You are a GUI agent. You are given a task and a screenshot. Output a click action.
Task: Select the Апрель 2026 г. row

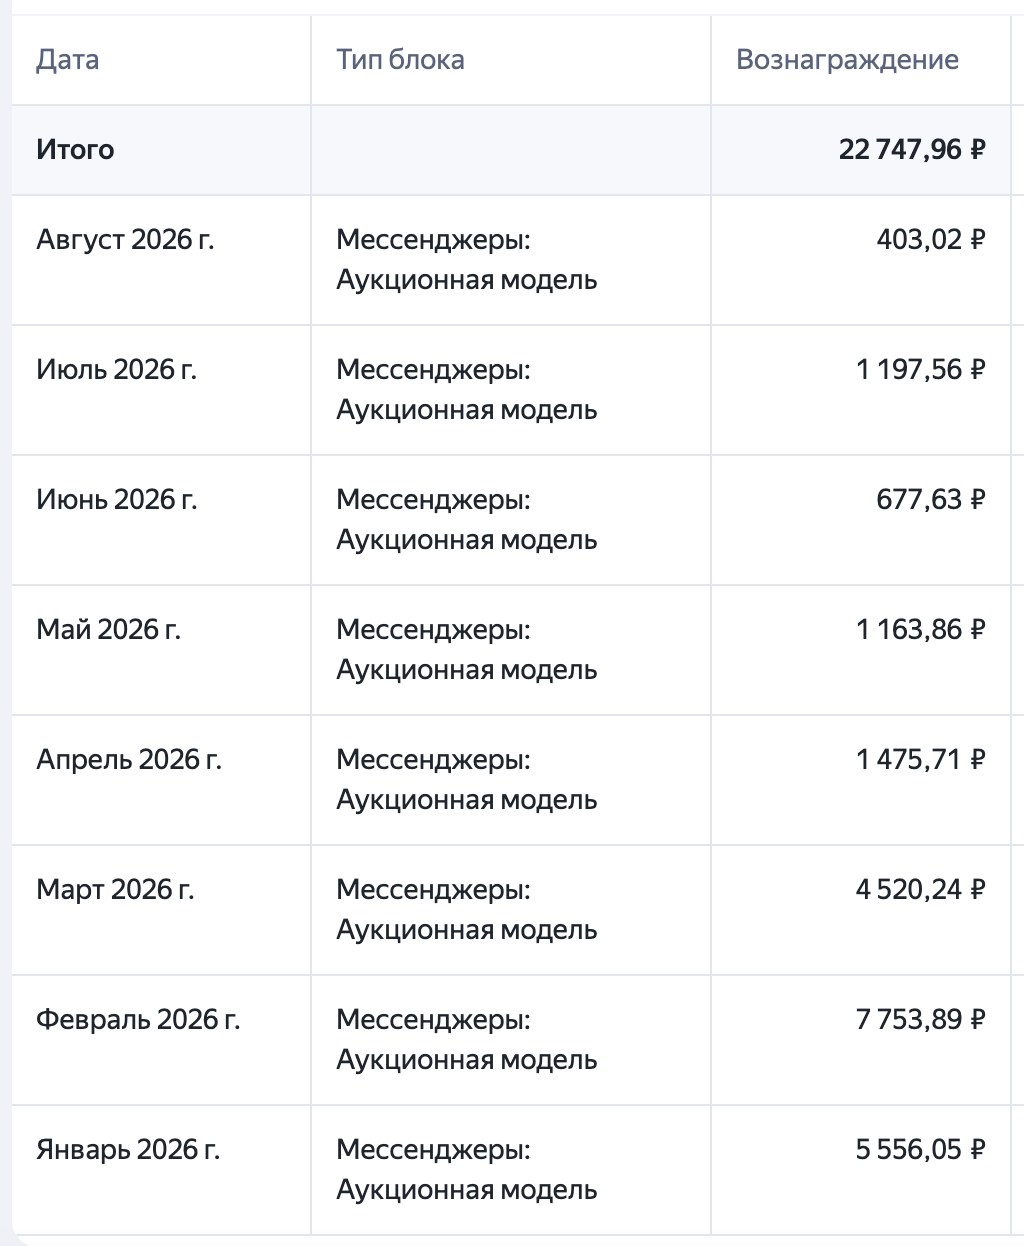pyautogui.click(x=511, y=780)
